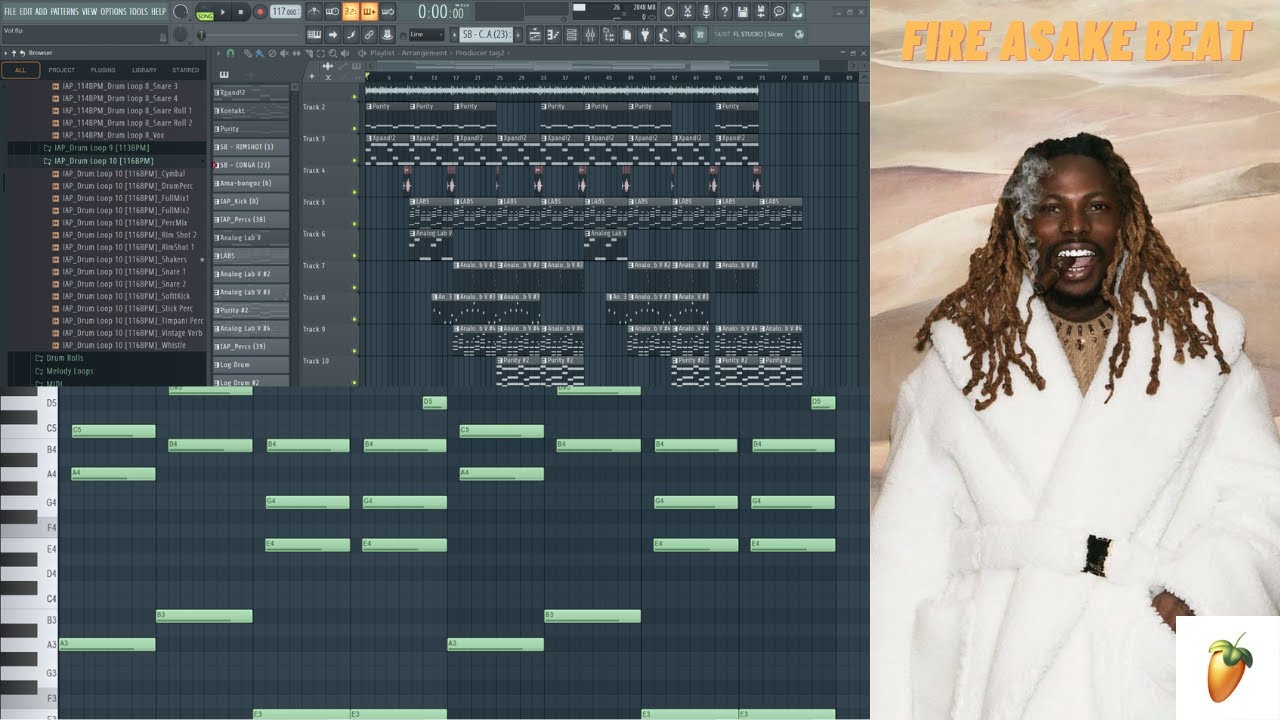This screenshot has width=1280, height=720.
Task: Click the undo history icon
Action: pyautogui.click(x=669, y=12)
